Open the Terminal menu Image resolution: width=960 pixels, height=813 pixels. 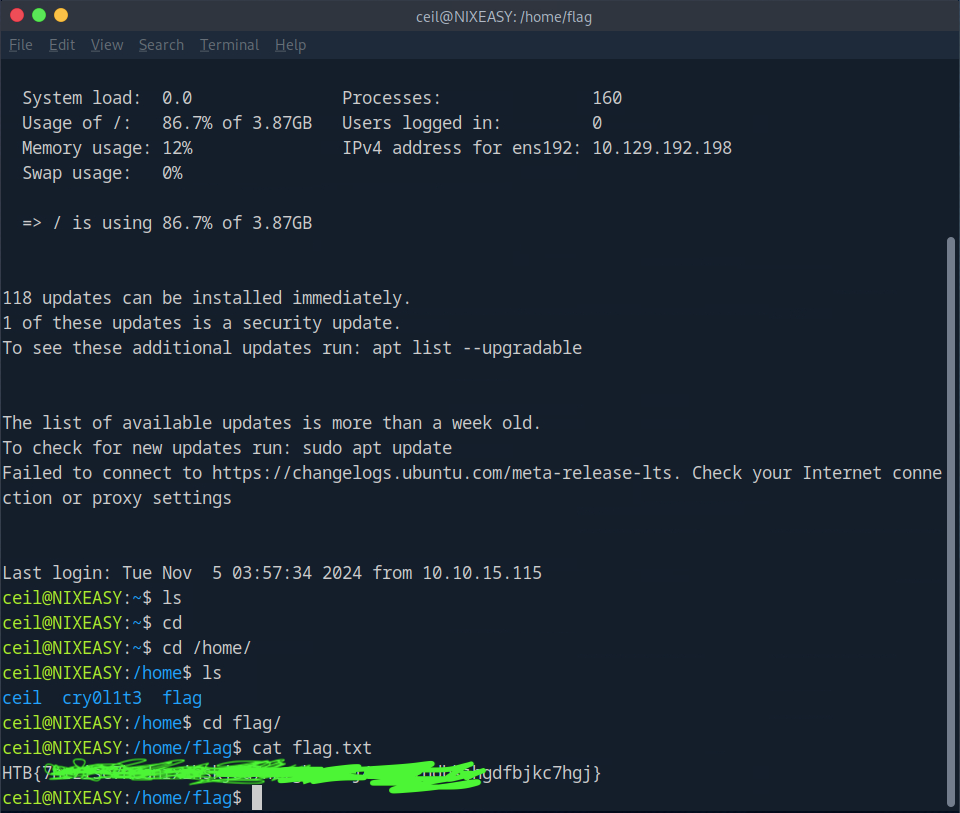pos(229,45)
